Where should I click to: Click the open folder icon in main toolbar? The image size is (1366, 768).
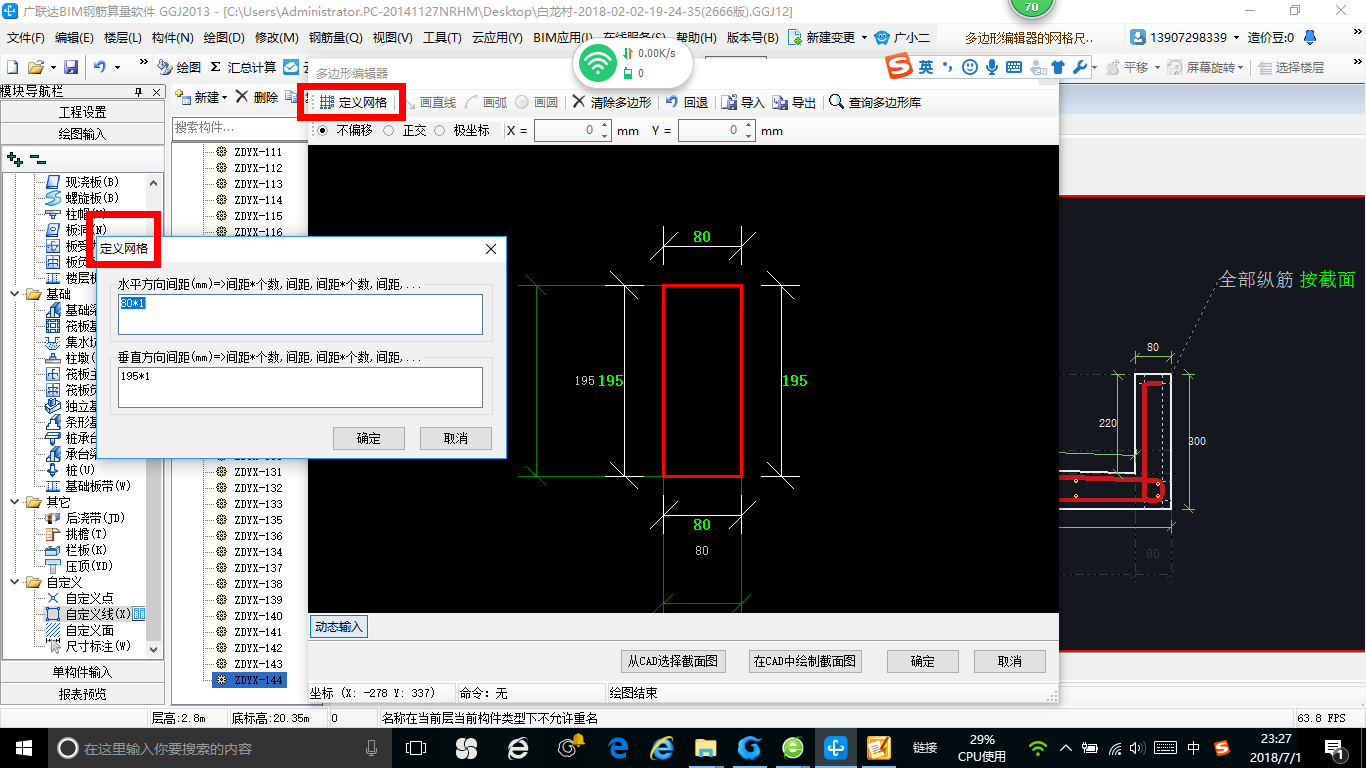coord(35,67)
